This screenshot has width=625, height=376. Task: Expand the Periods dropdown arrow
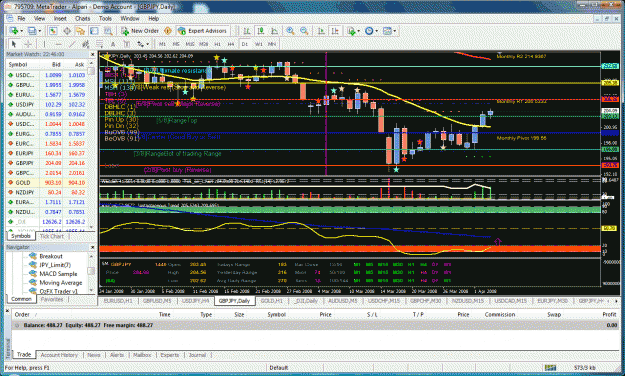click(377, 31)
